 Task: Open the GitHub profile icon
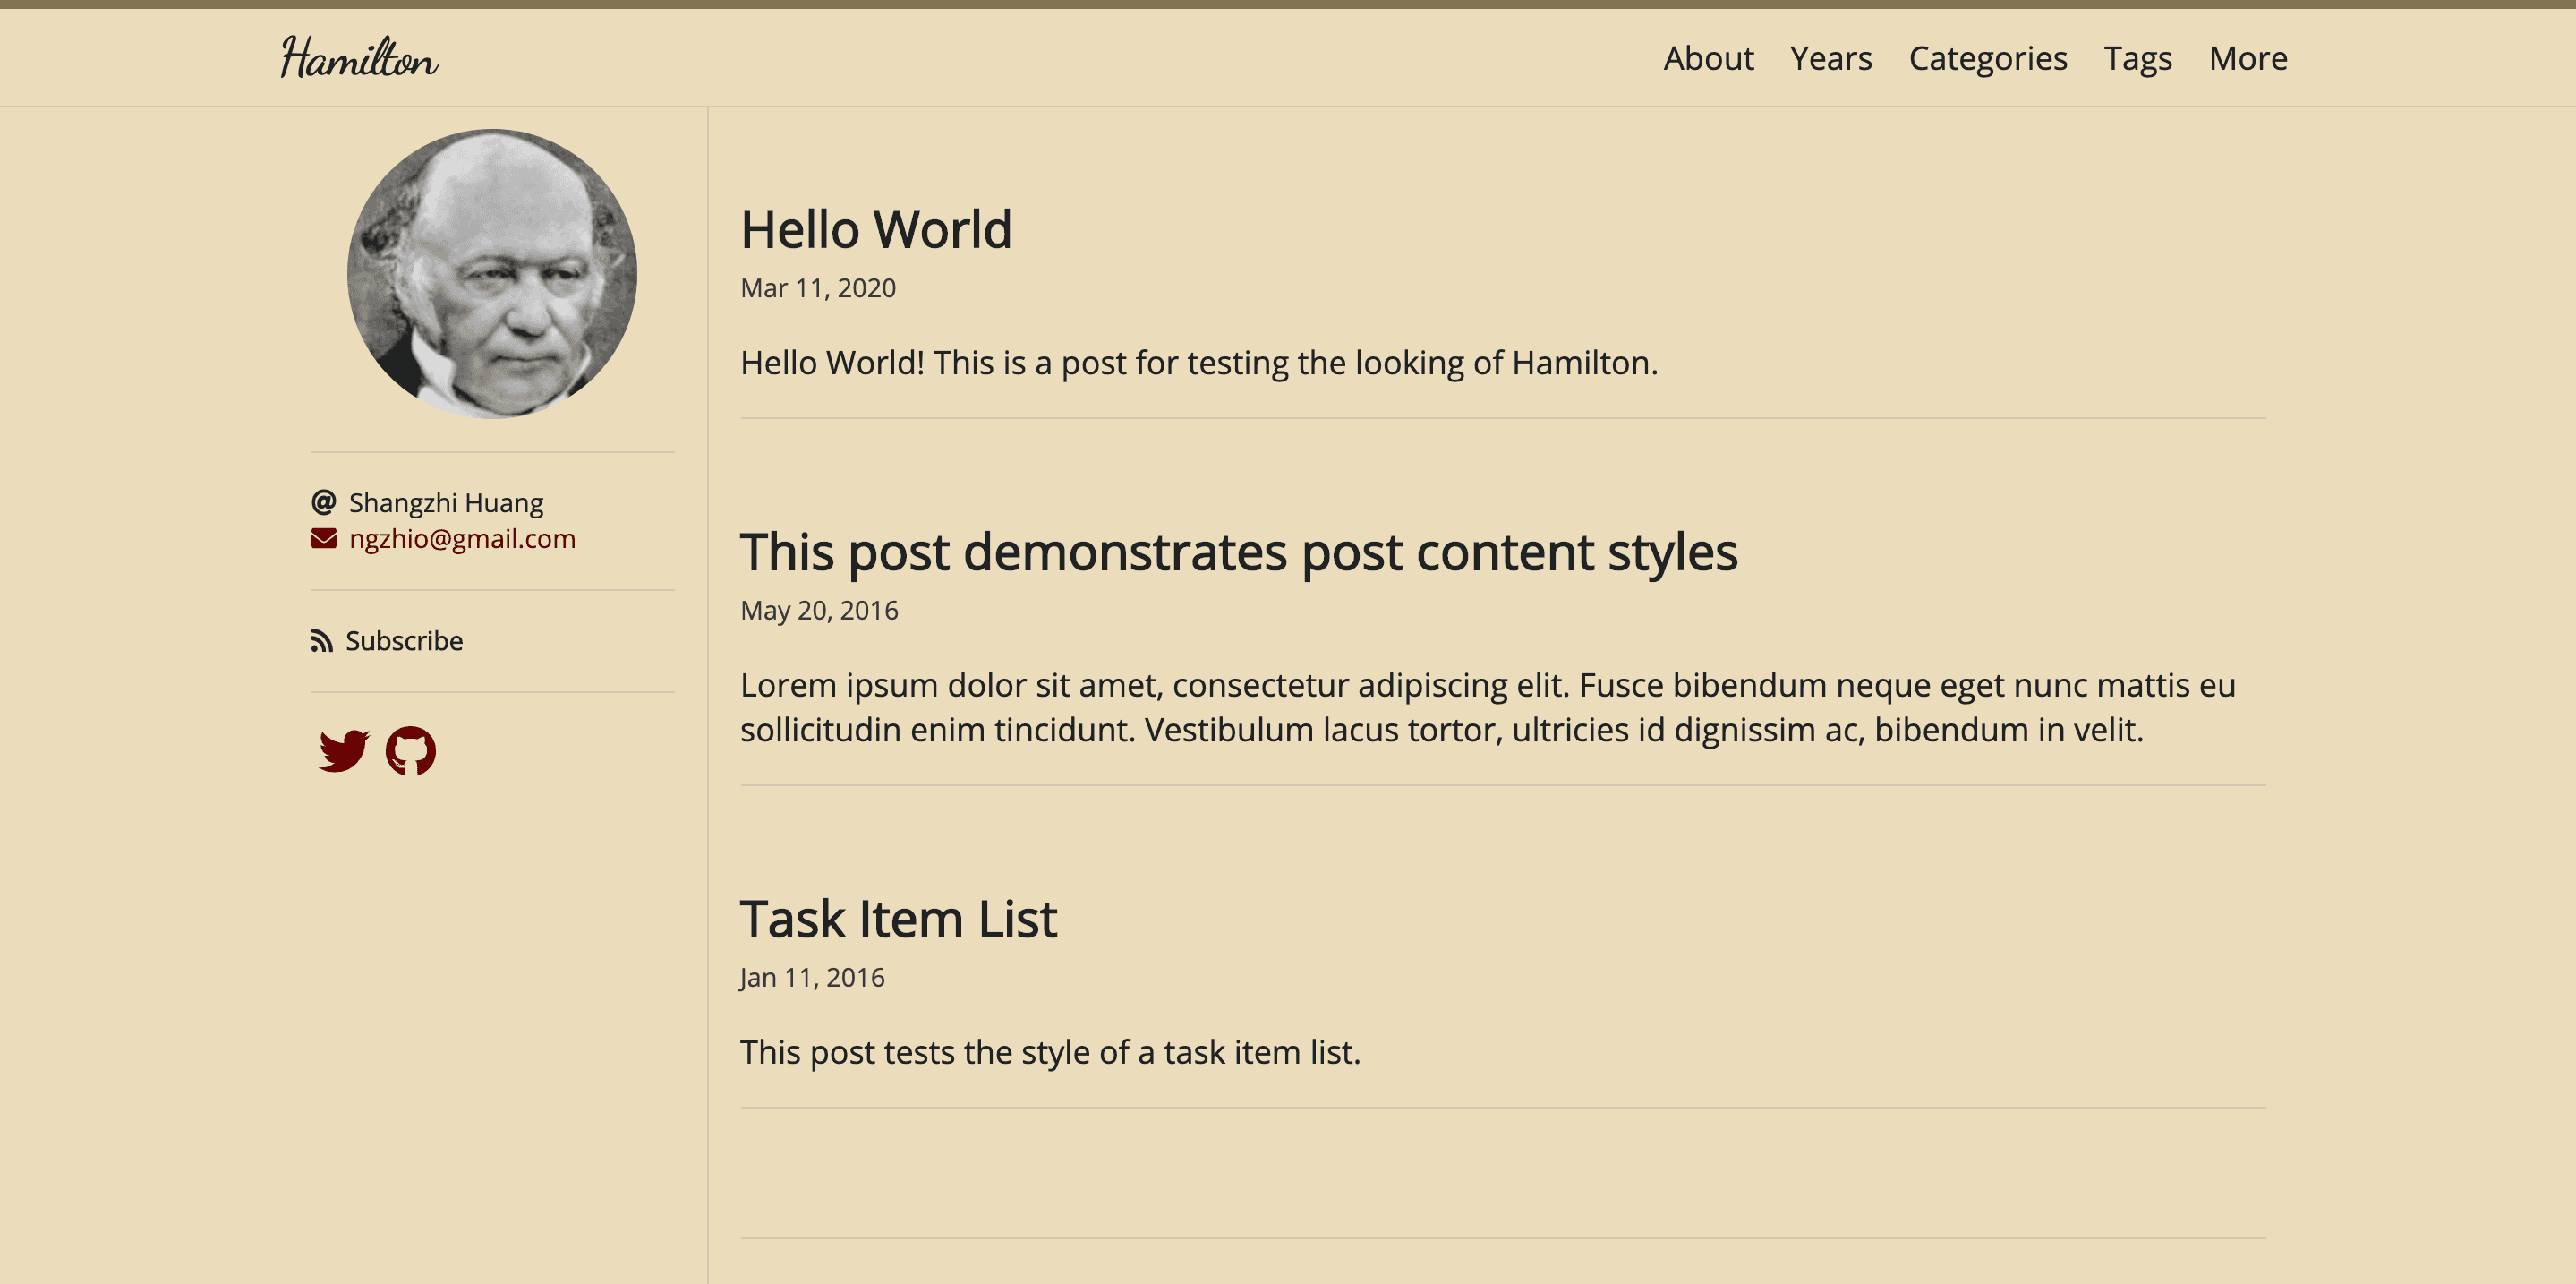pyautogui.click(x=410, y=750)
